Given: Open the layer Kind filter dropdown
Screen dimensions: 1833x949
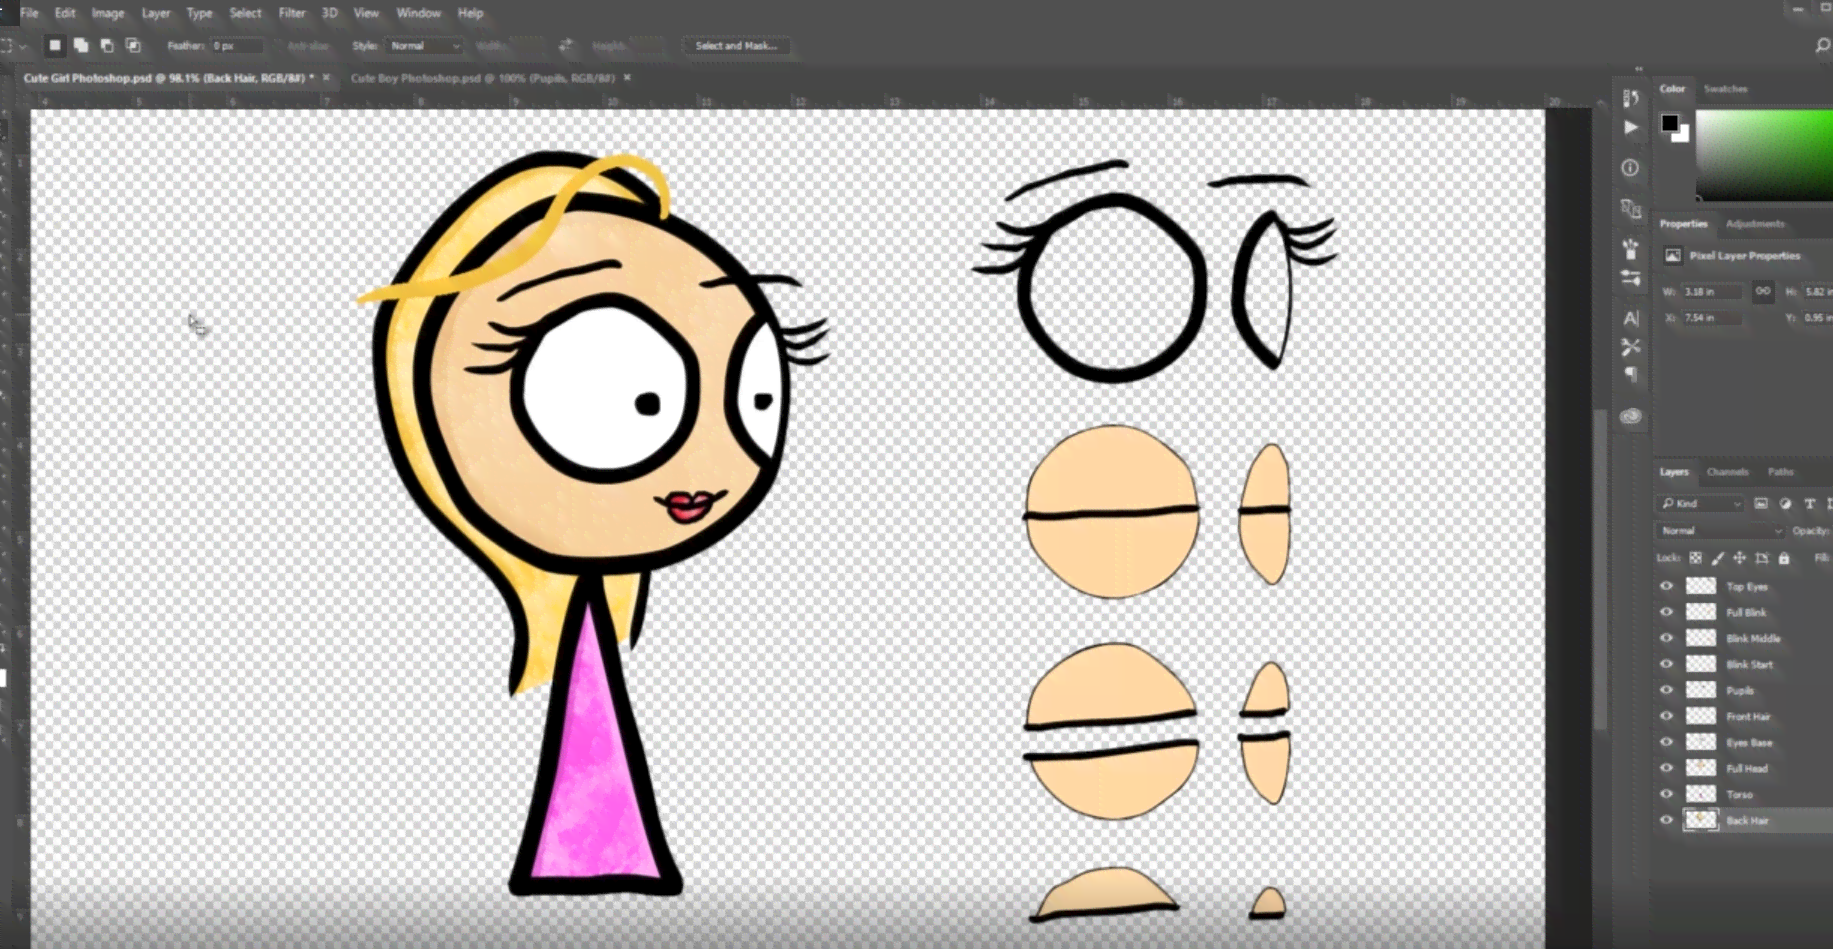Looking at the screenshot, I should coord(1701,503).
